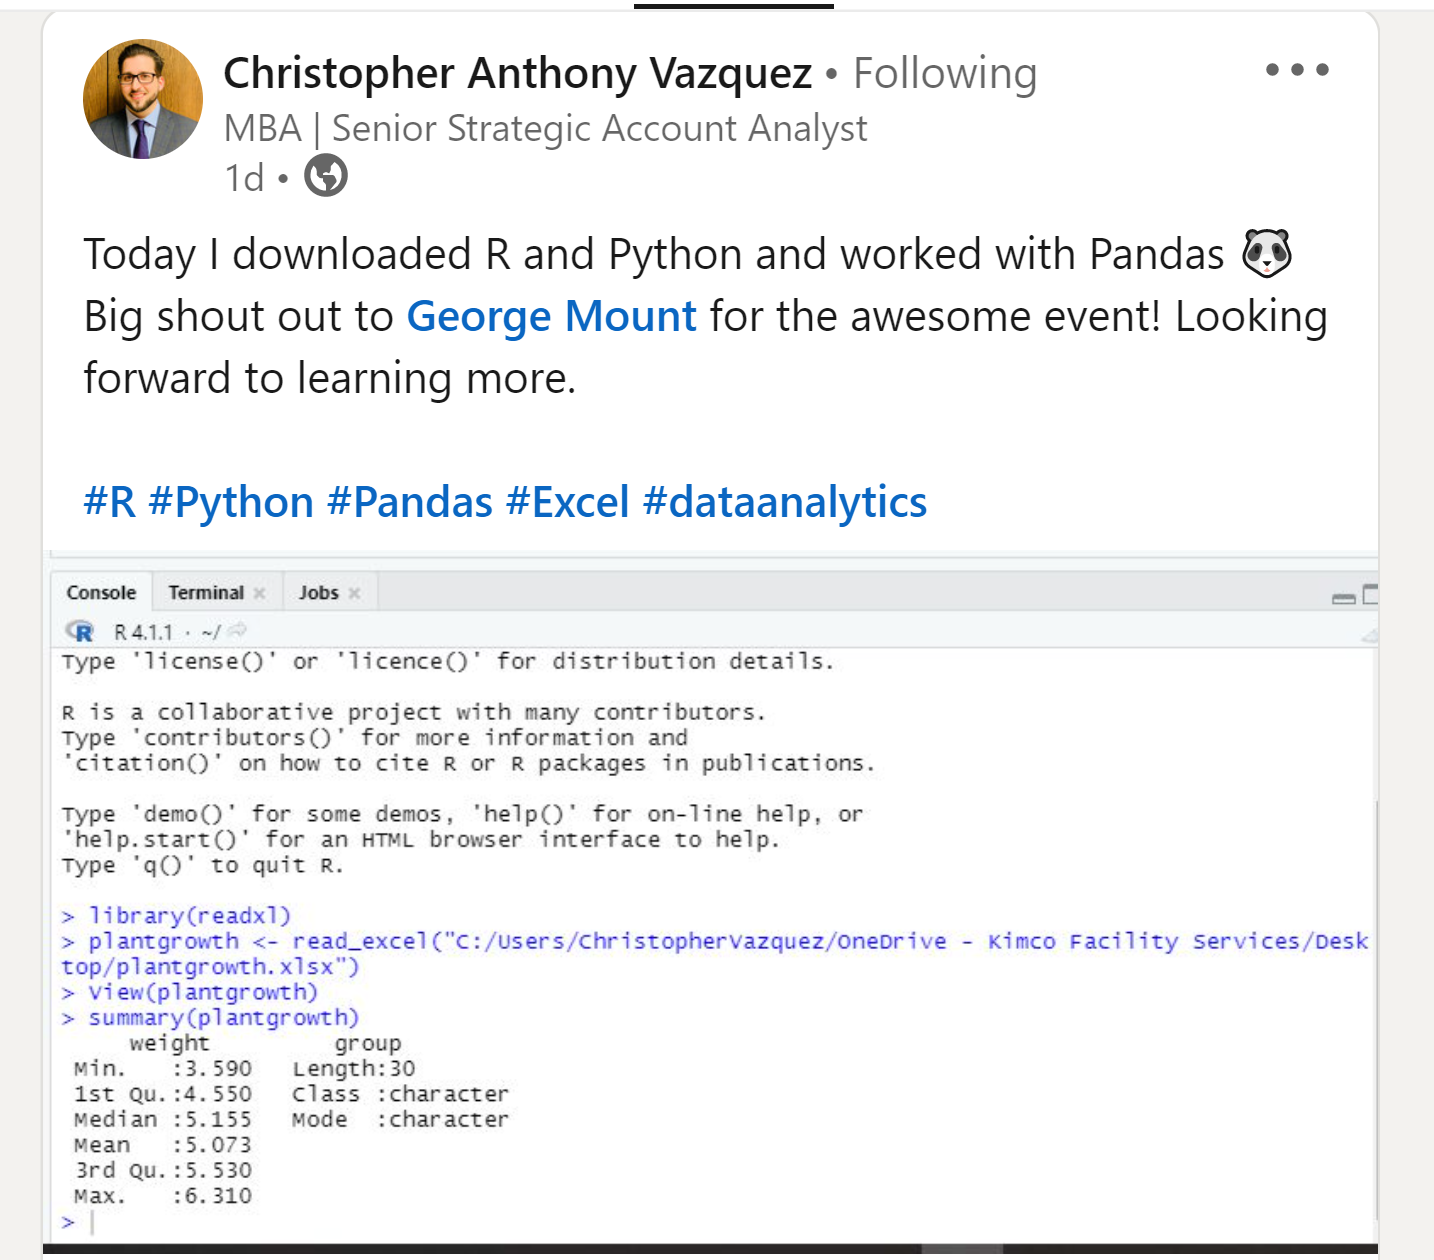1434x1260 pixels.
Task: Open the post's three-dot options menu
Action: click(x=1296, y=70)
